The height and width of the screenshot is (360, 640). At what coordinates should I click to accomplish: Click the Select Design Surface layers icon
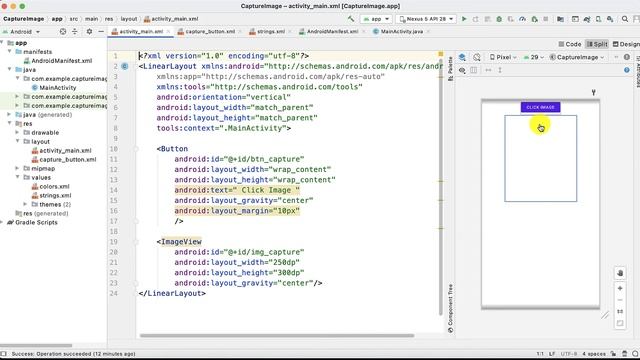point(462,57)
